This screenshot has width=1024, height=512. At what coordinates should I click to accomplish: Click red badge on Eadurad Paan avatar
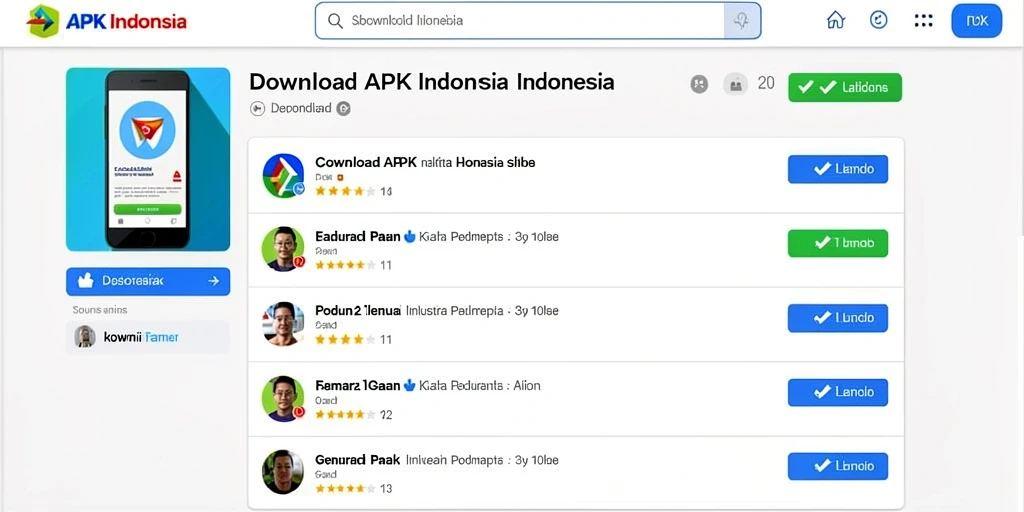pos(299,262)
